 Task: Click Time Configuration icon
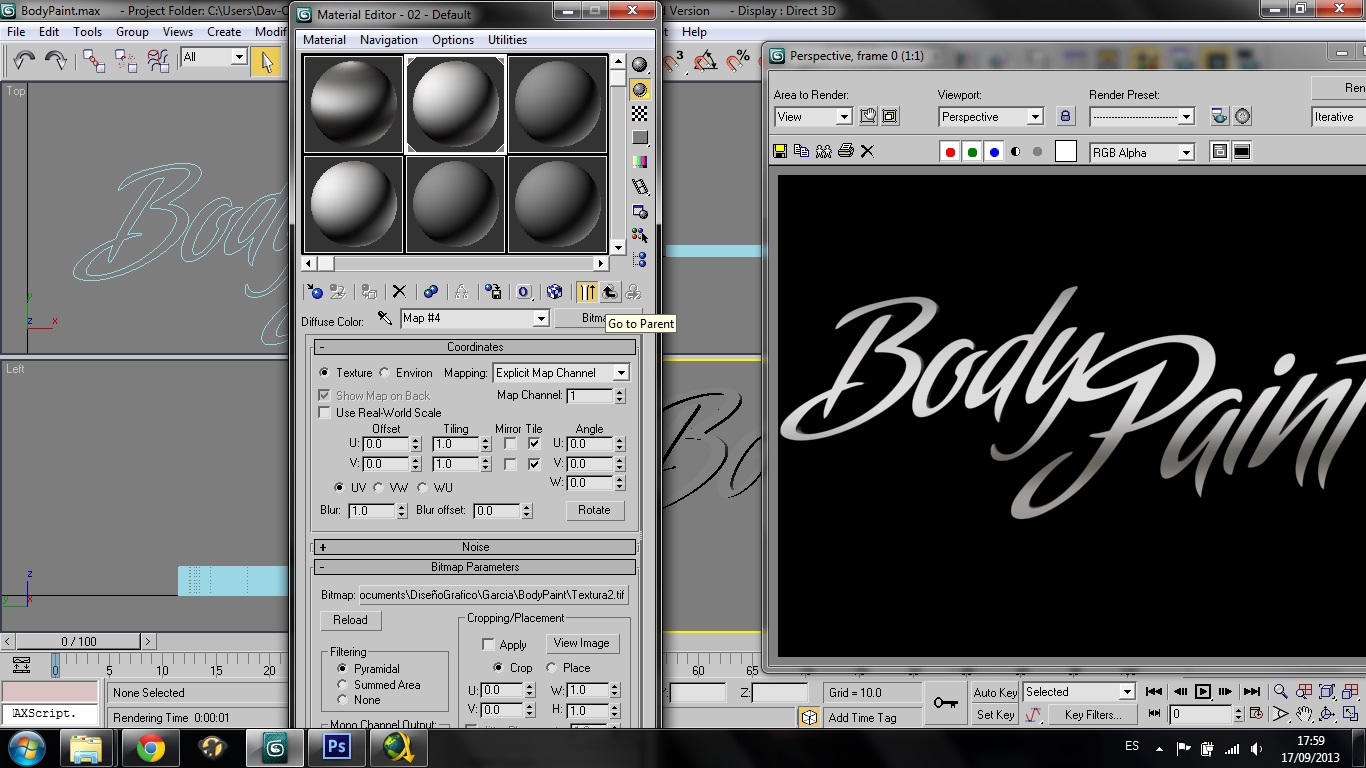click(1256, 714)
